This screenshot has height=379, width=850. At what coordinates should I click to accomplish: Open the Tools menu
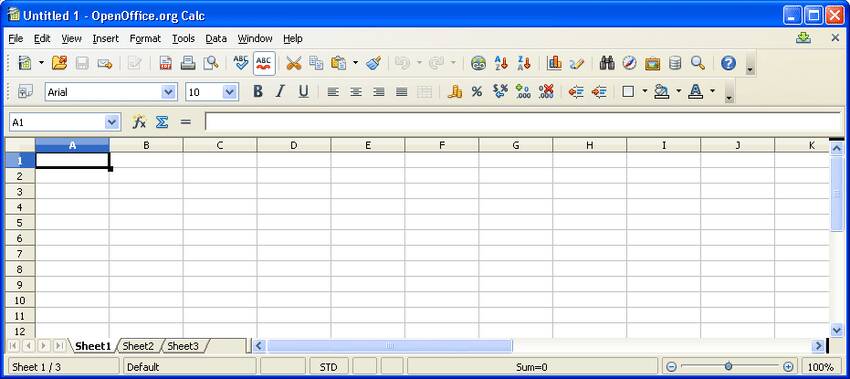(x=183, y=38)
